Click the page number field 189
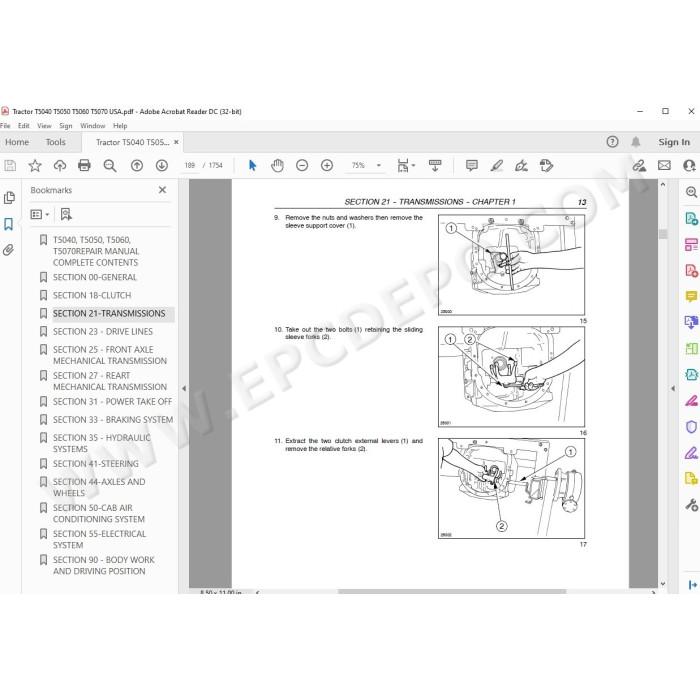The width and height of the screenshot is (700, 700). (x=190, y=166)
